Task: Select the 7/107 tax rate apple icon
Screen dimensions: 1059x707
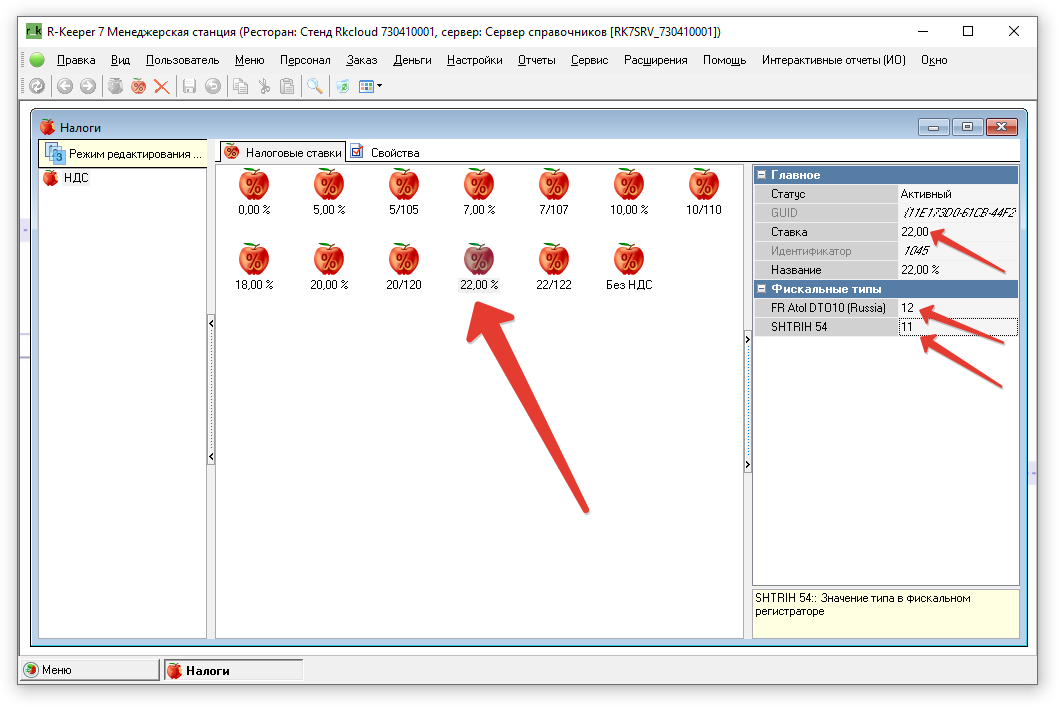Action: [x=553, y=185]
